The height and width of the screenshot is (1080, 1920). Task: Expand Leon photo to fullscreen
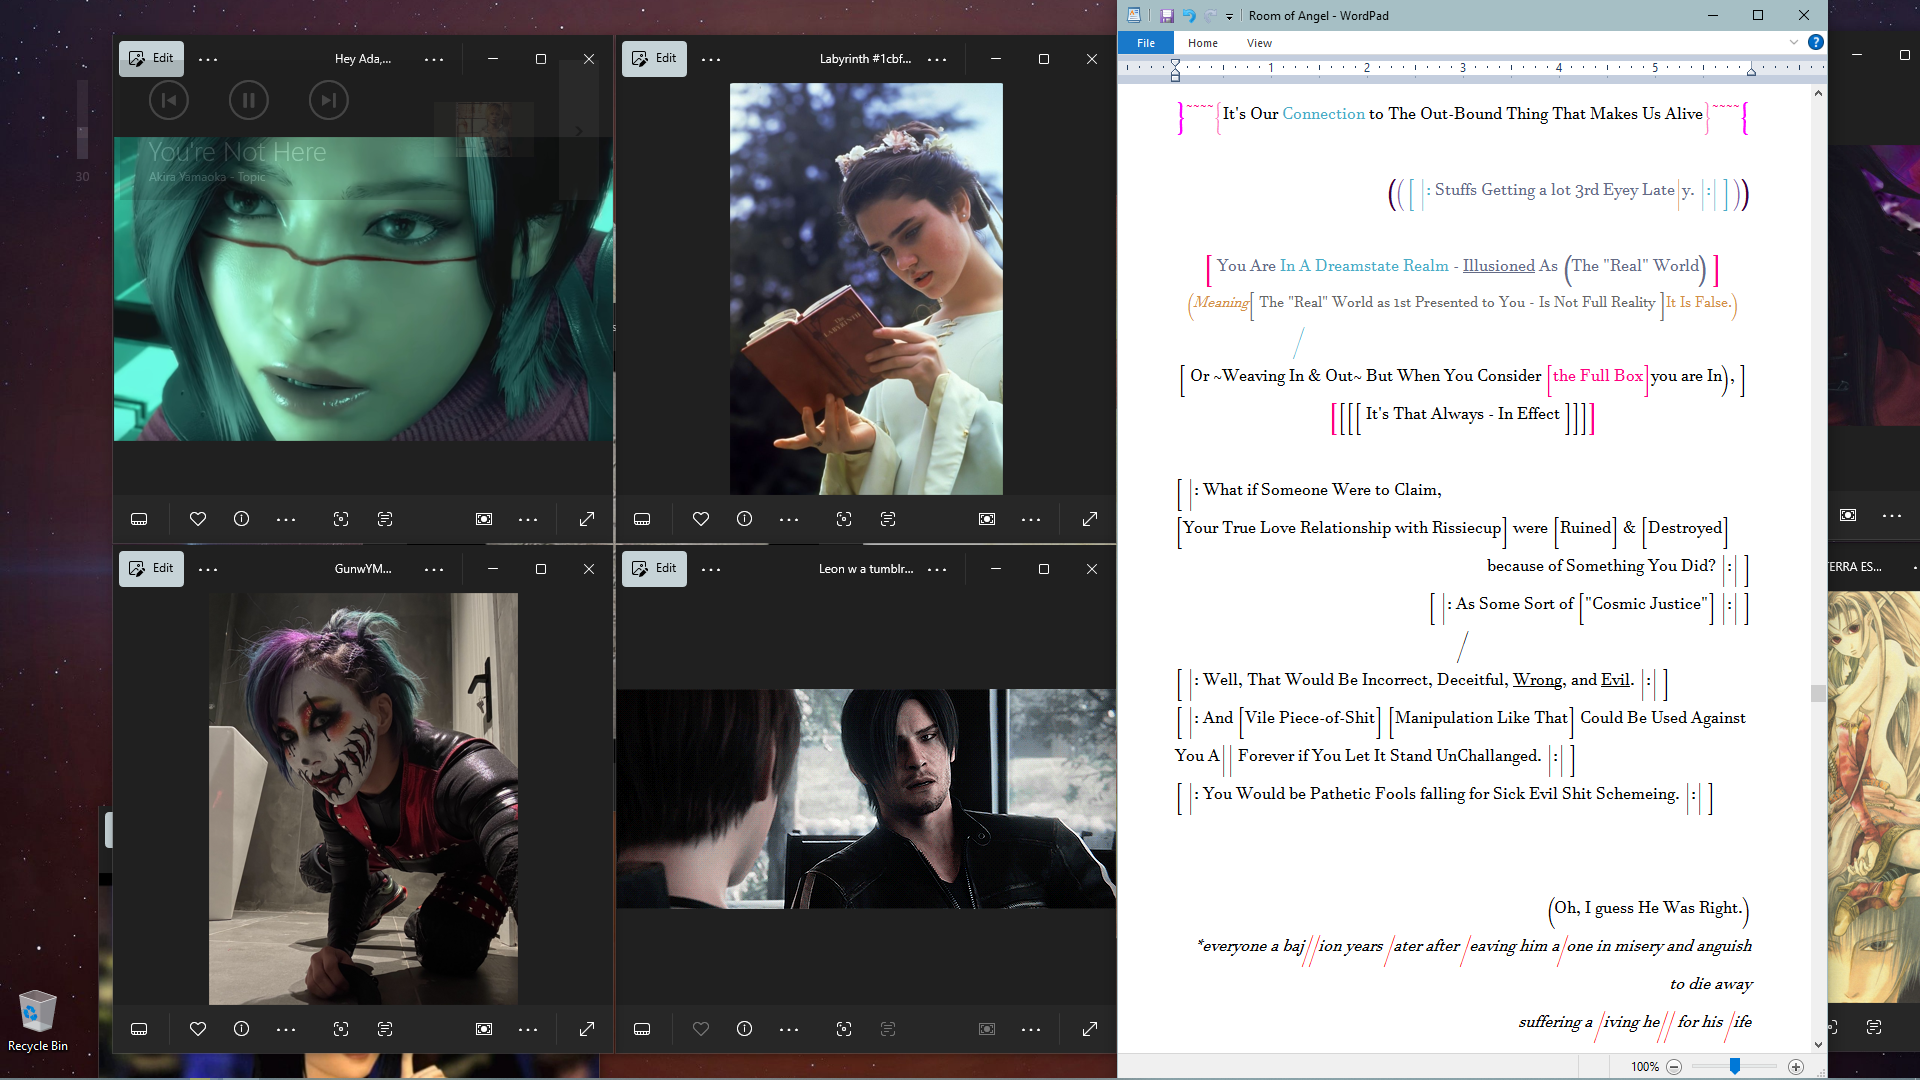pyautogui.click(x=1090, y=1029)
